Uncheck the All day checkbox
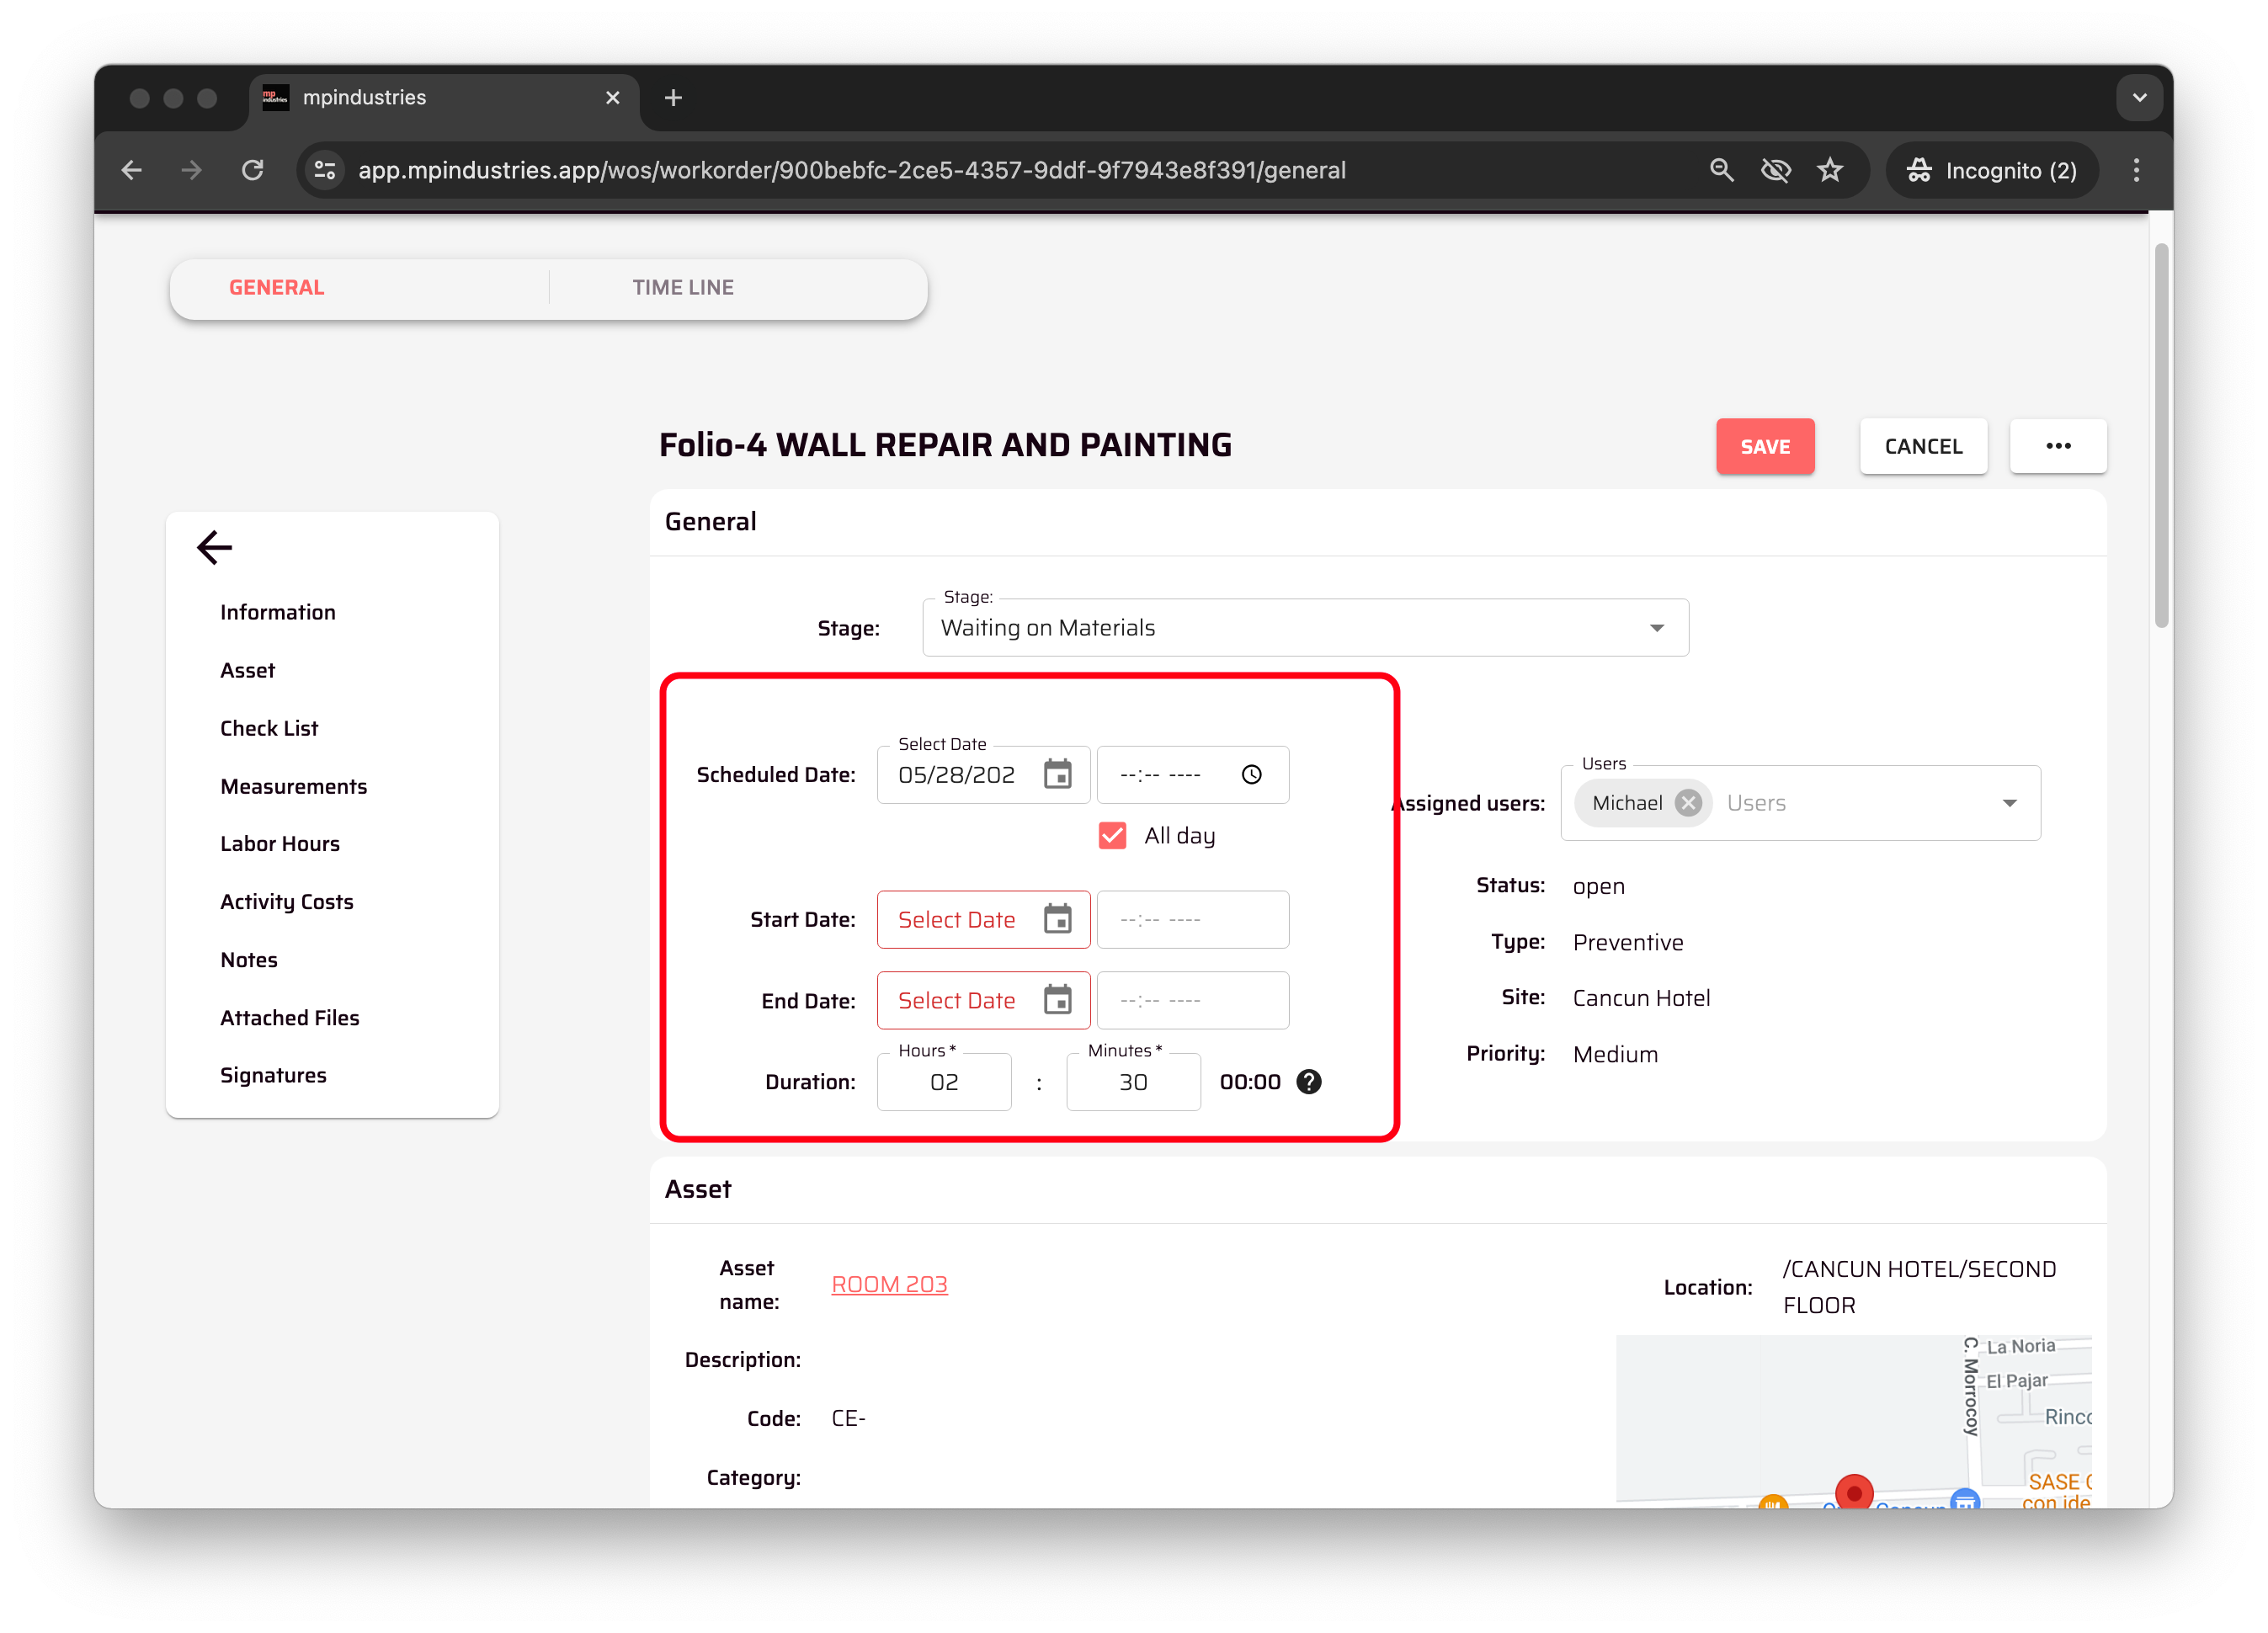 [1112, 836]
